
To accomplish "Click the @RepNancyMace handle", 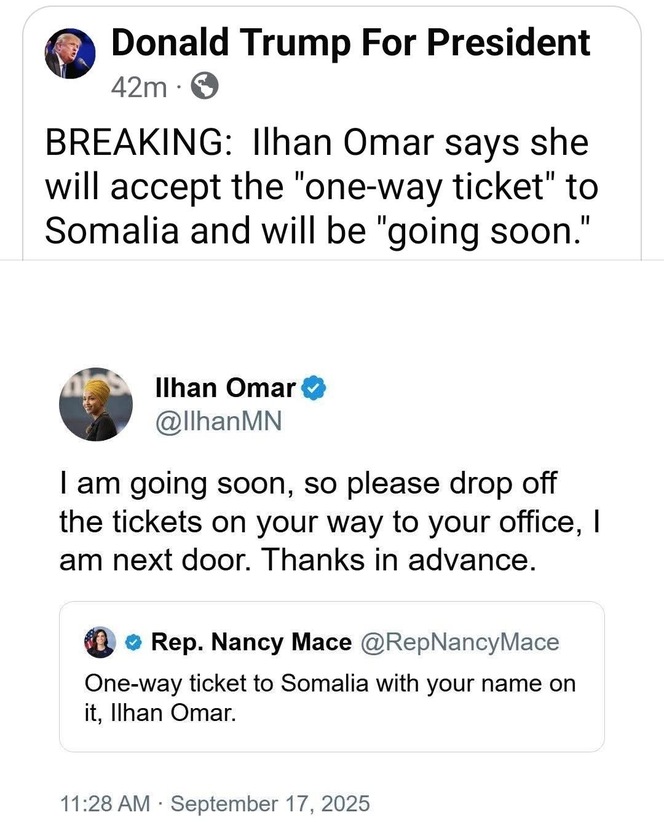I will (x=460, y=642).
